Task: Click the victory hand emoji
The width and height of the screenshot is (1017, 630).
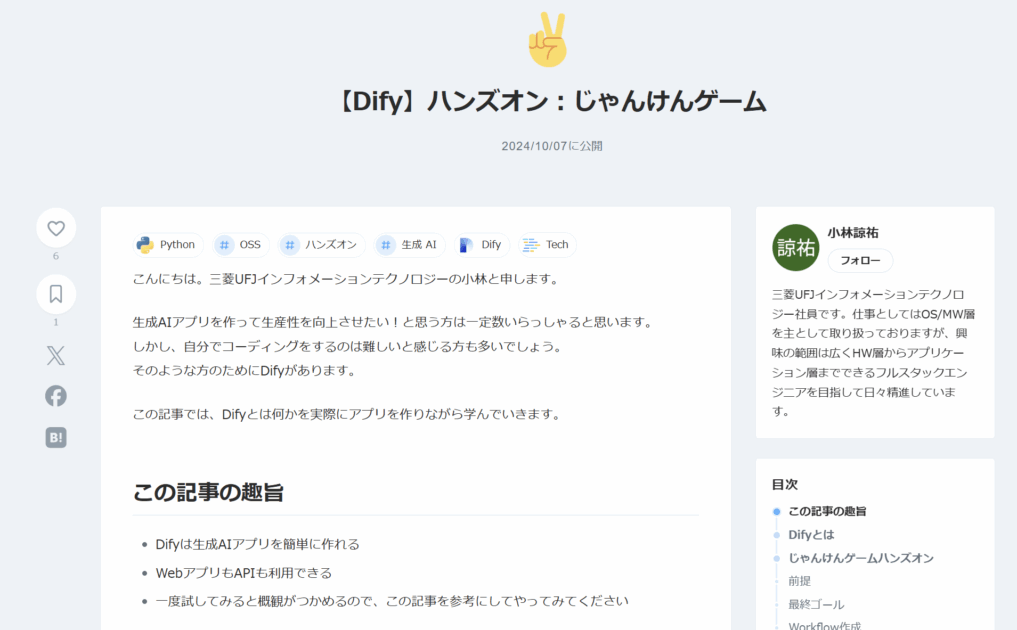Action: [549, 39]
